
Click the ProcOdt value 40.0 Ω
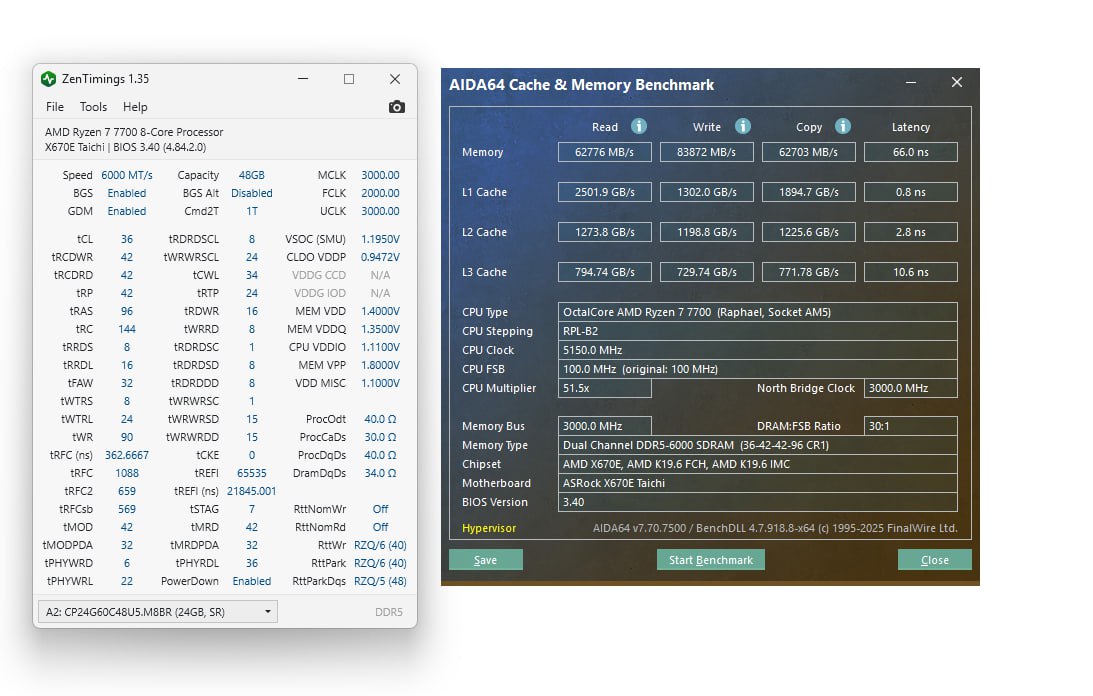tap(380, 419)
